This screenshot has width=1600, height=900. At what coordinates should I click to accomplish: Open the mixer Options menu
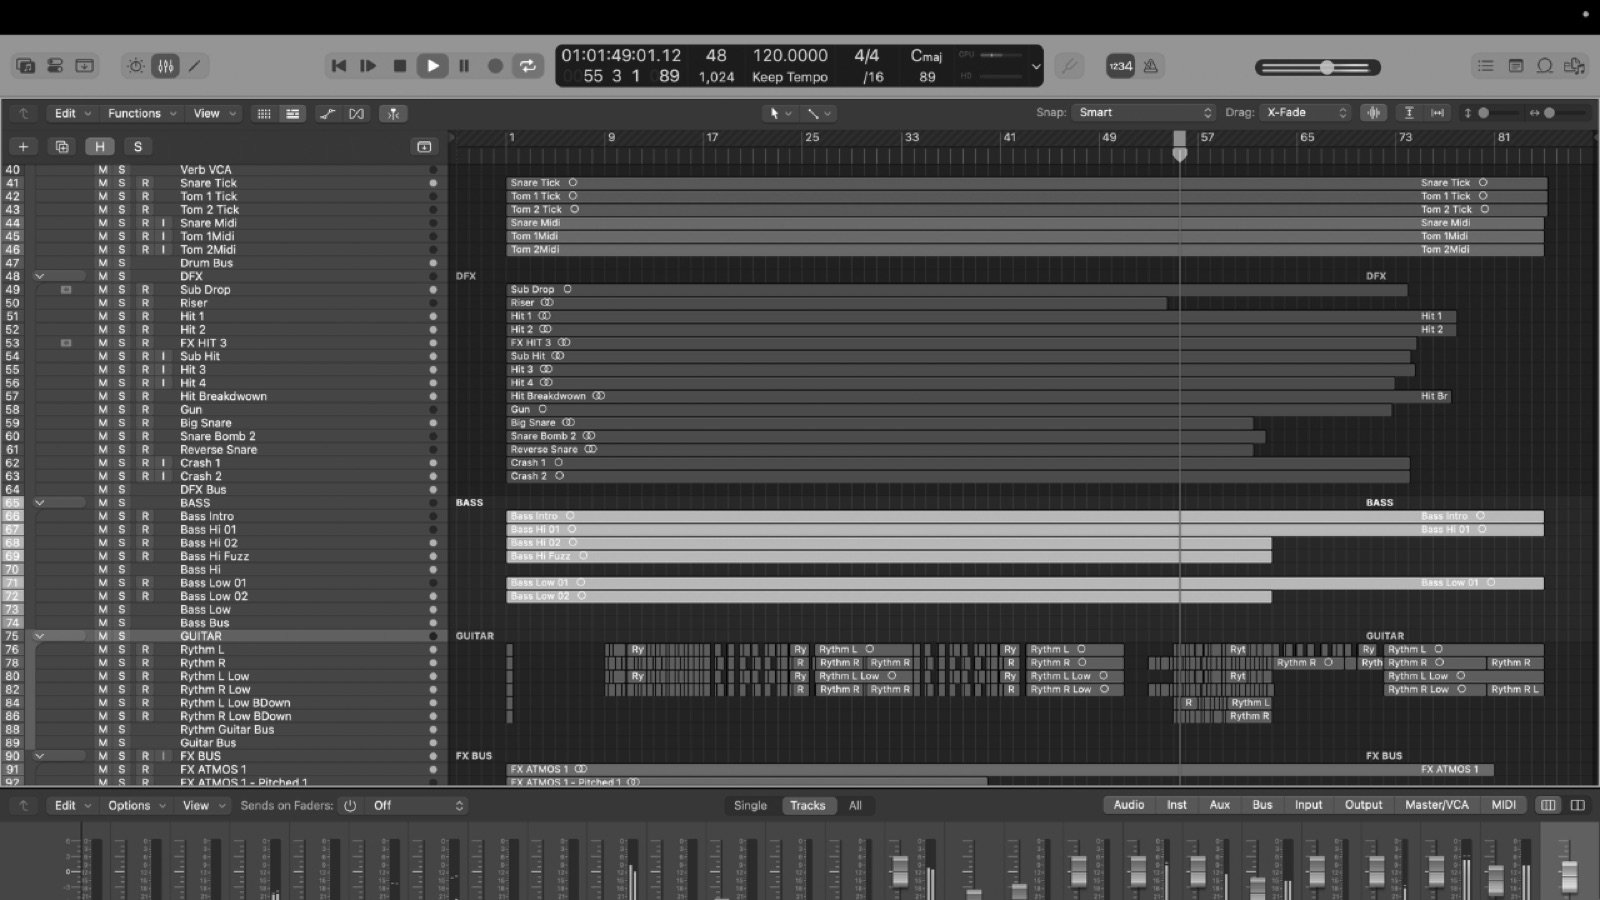(x=136, y=806)
